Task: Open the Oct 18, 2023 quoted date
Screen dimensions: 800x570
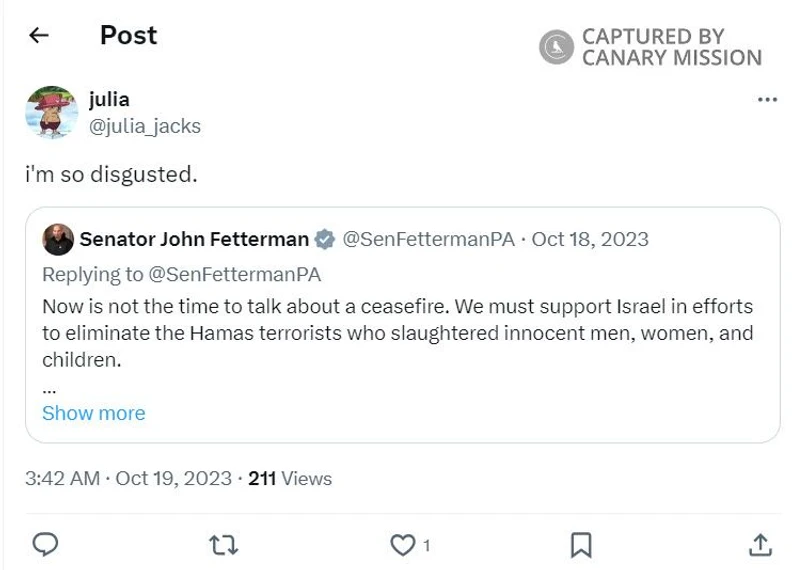Action: 590,239
